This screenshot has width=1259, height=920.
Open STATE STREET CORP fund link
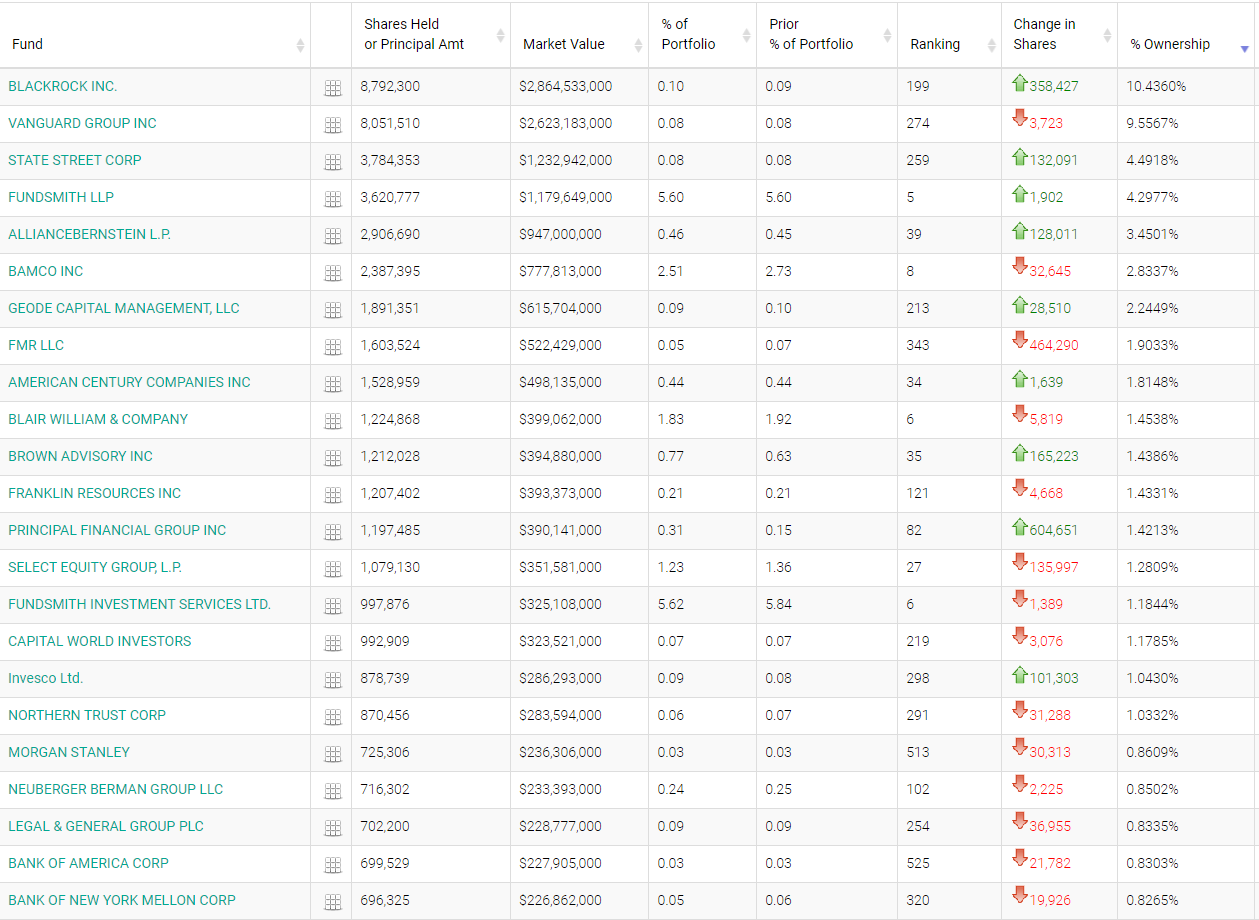click(x=75, y=160)
